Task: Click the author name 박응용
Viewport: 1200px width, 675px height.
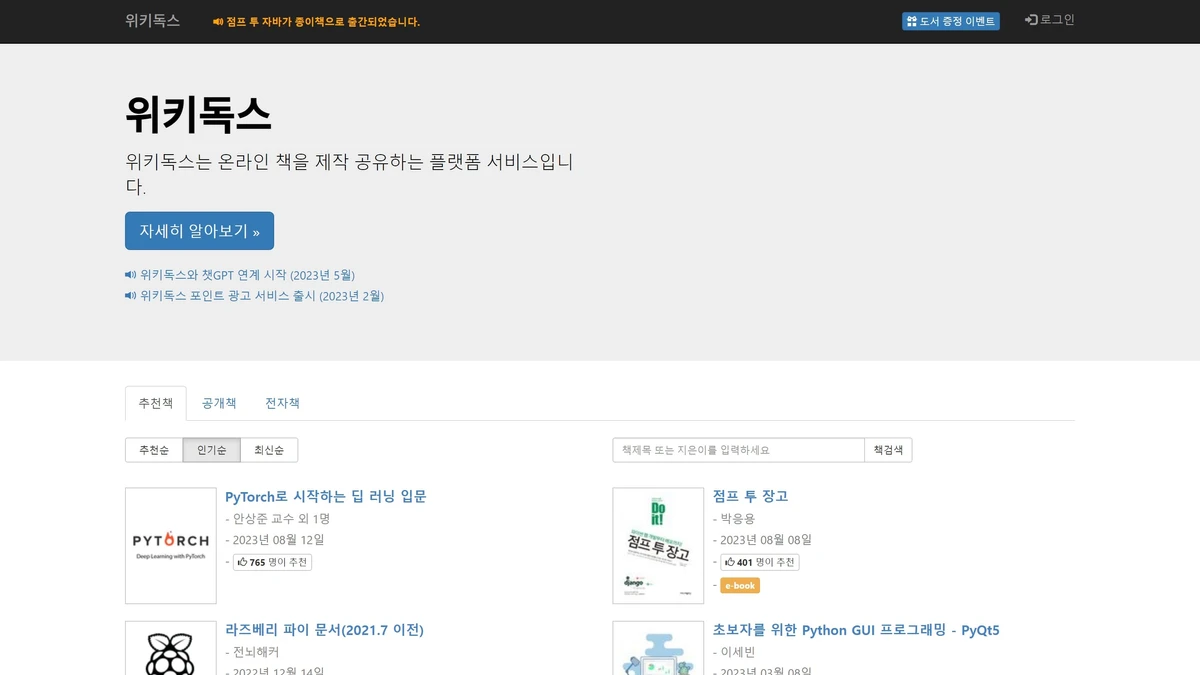Action: [737, 518]
